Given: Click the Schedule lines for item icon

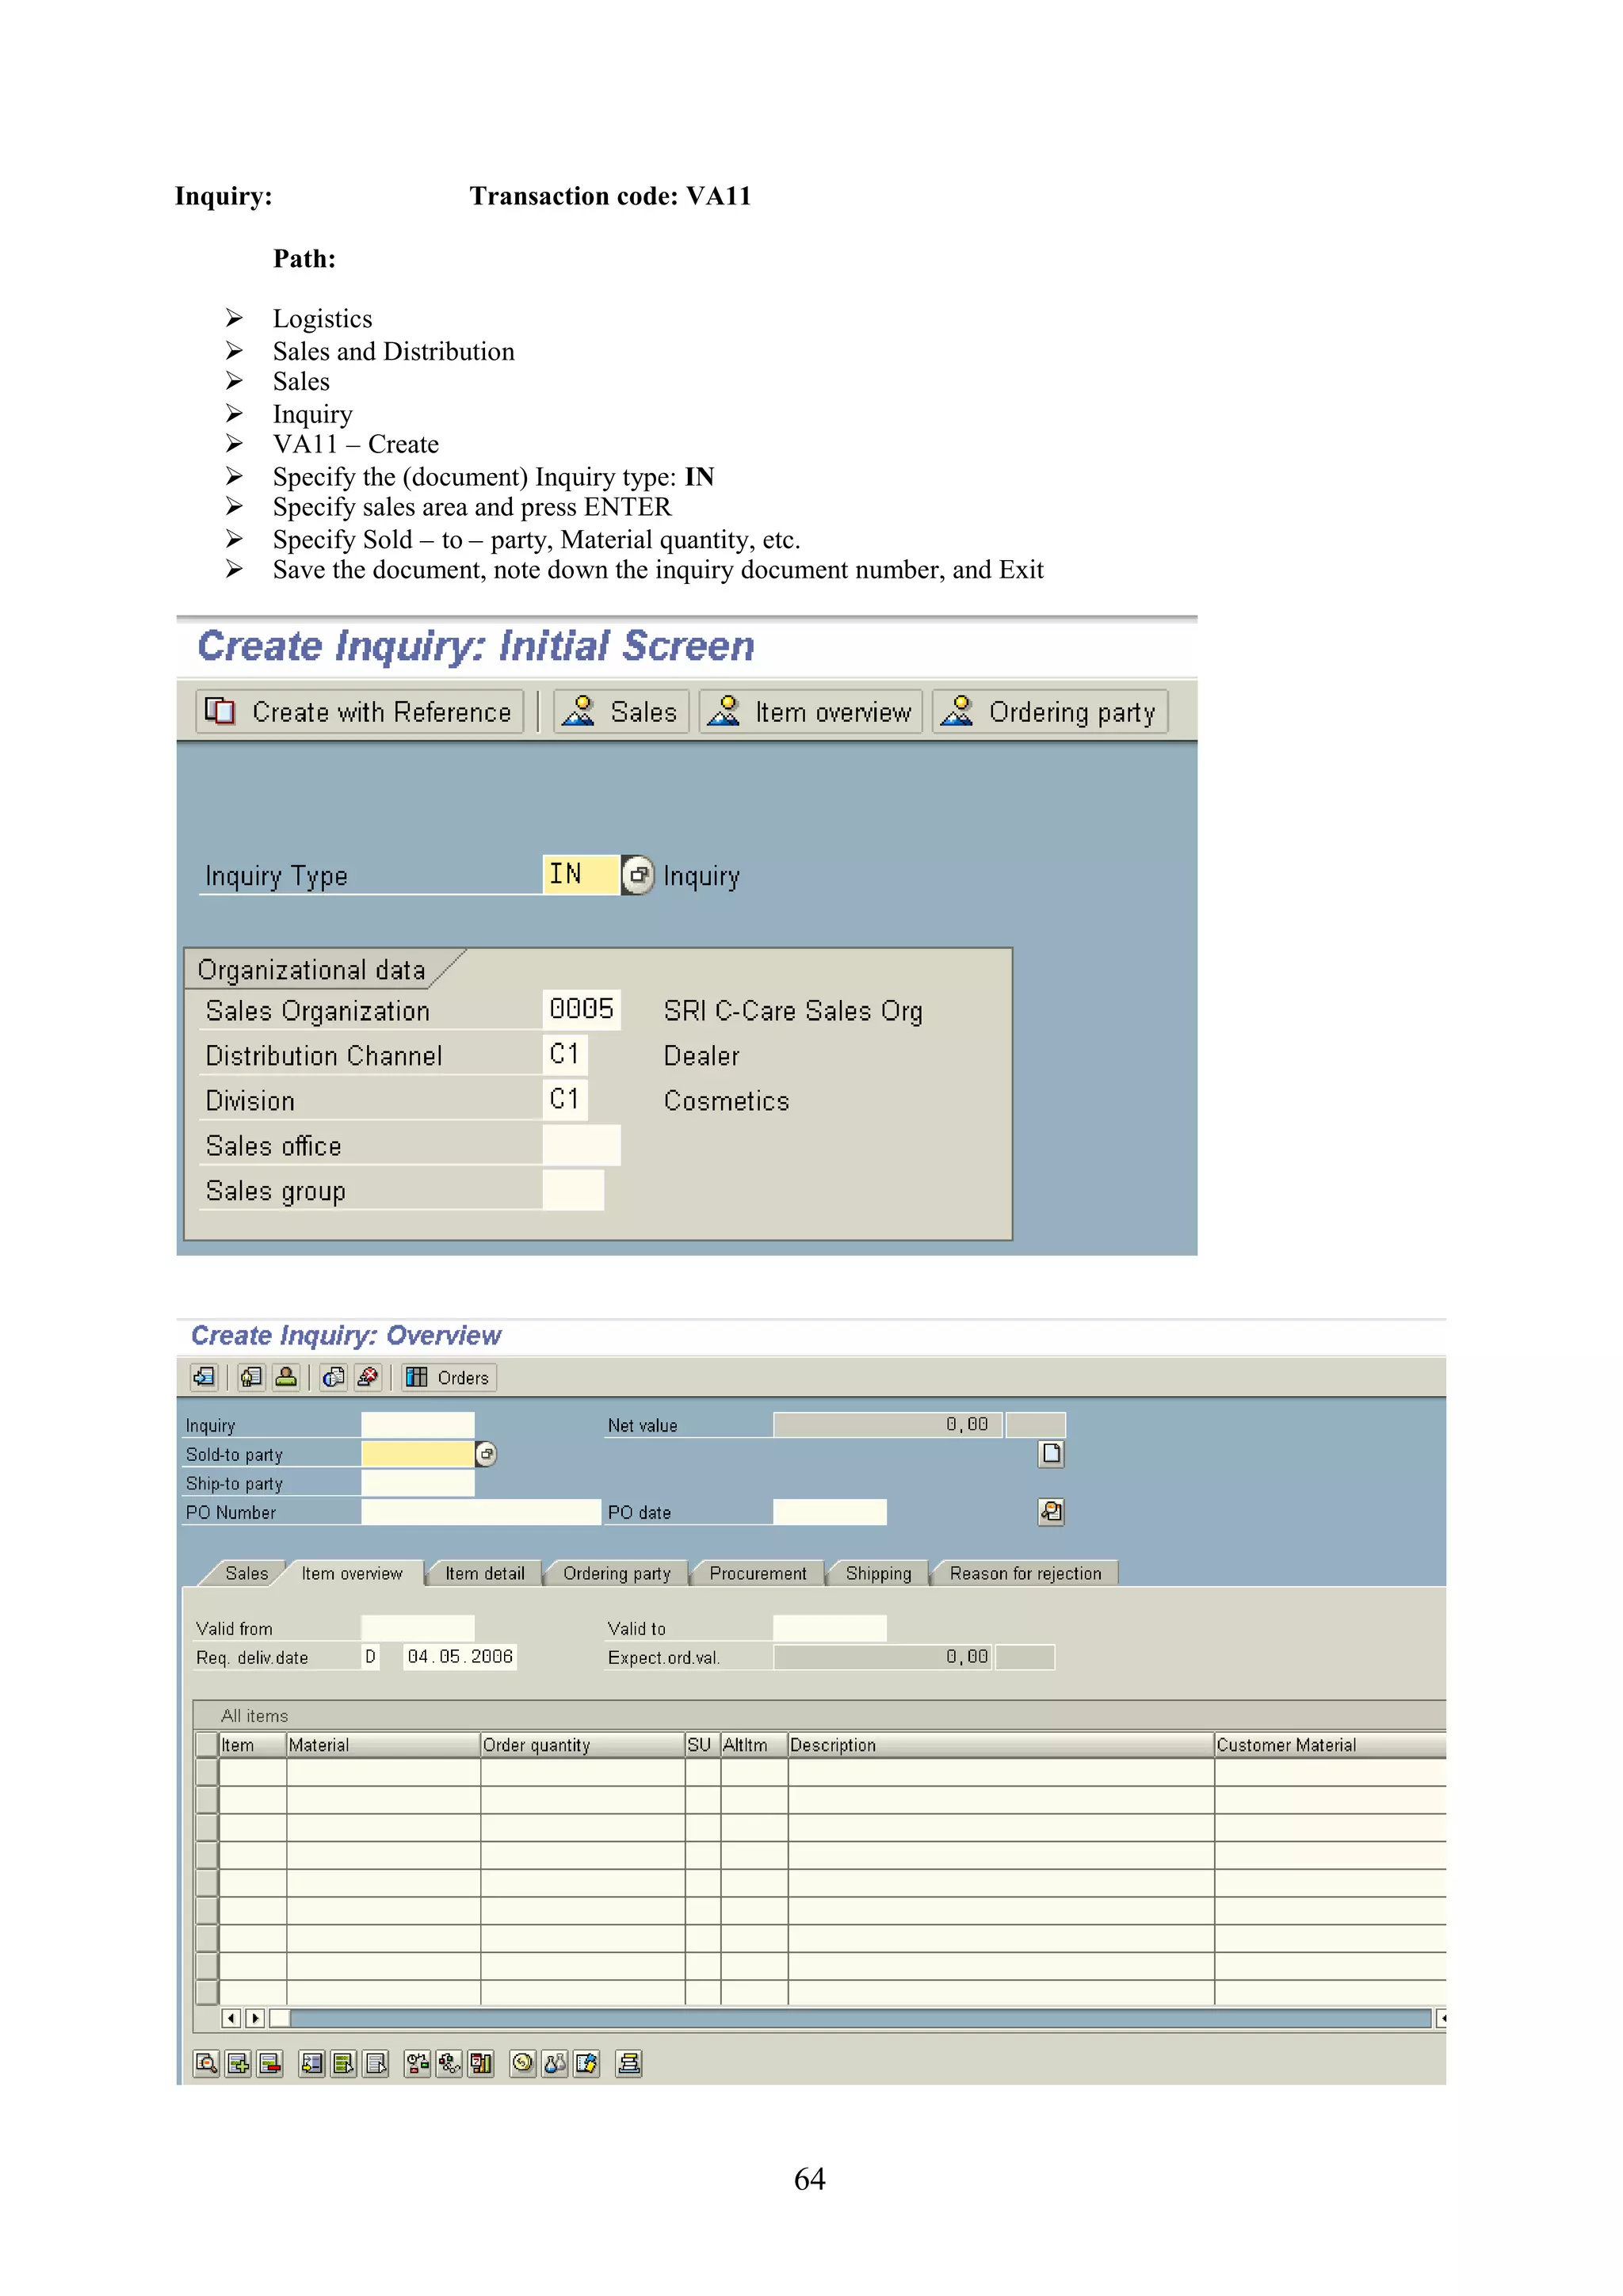Looking at the screenshot, I should (481, 2063).
